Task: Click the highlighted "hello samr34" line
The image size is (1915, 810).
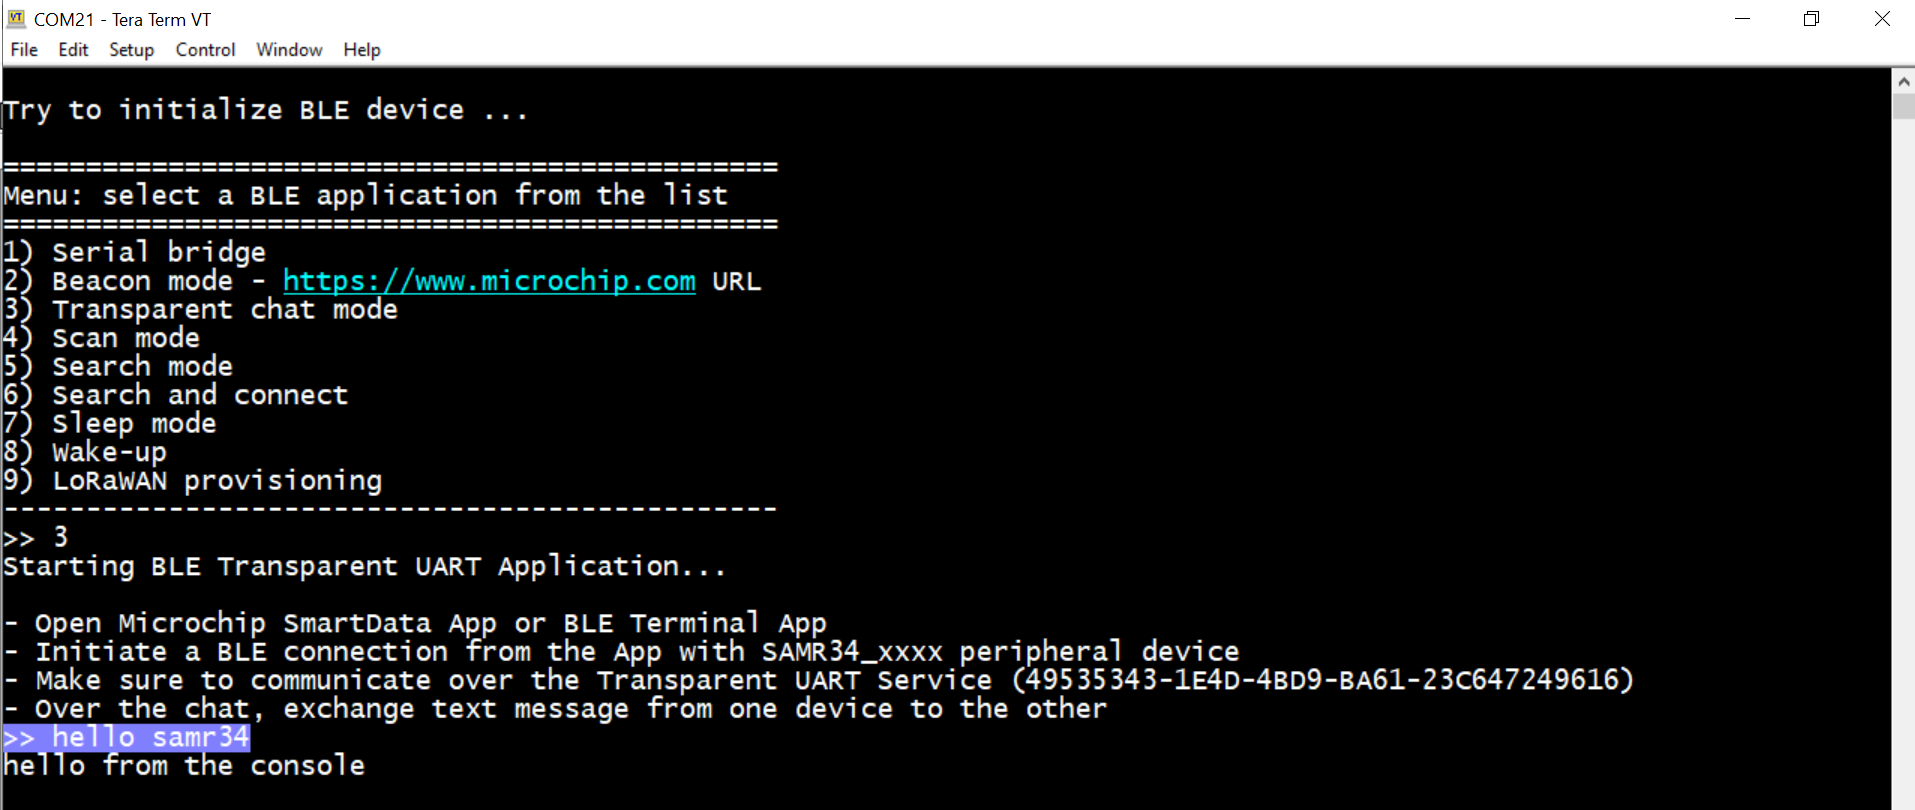Action: (x=127, y=738)
